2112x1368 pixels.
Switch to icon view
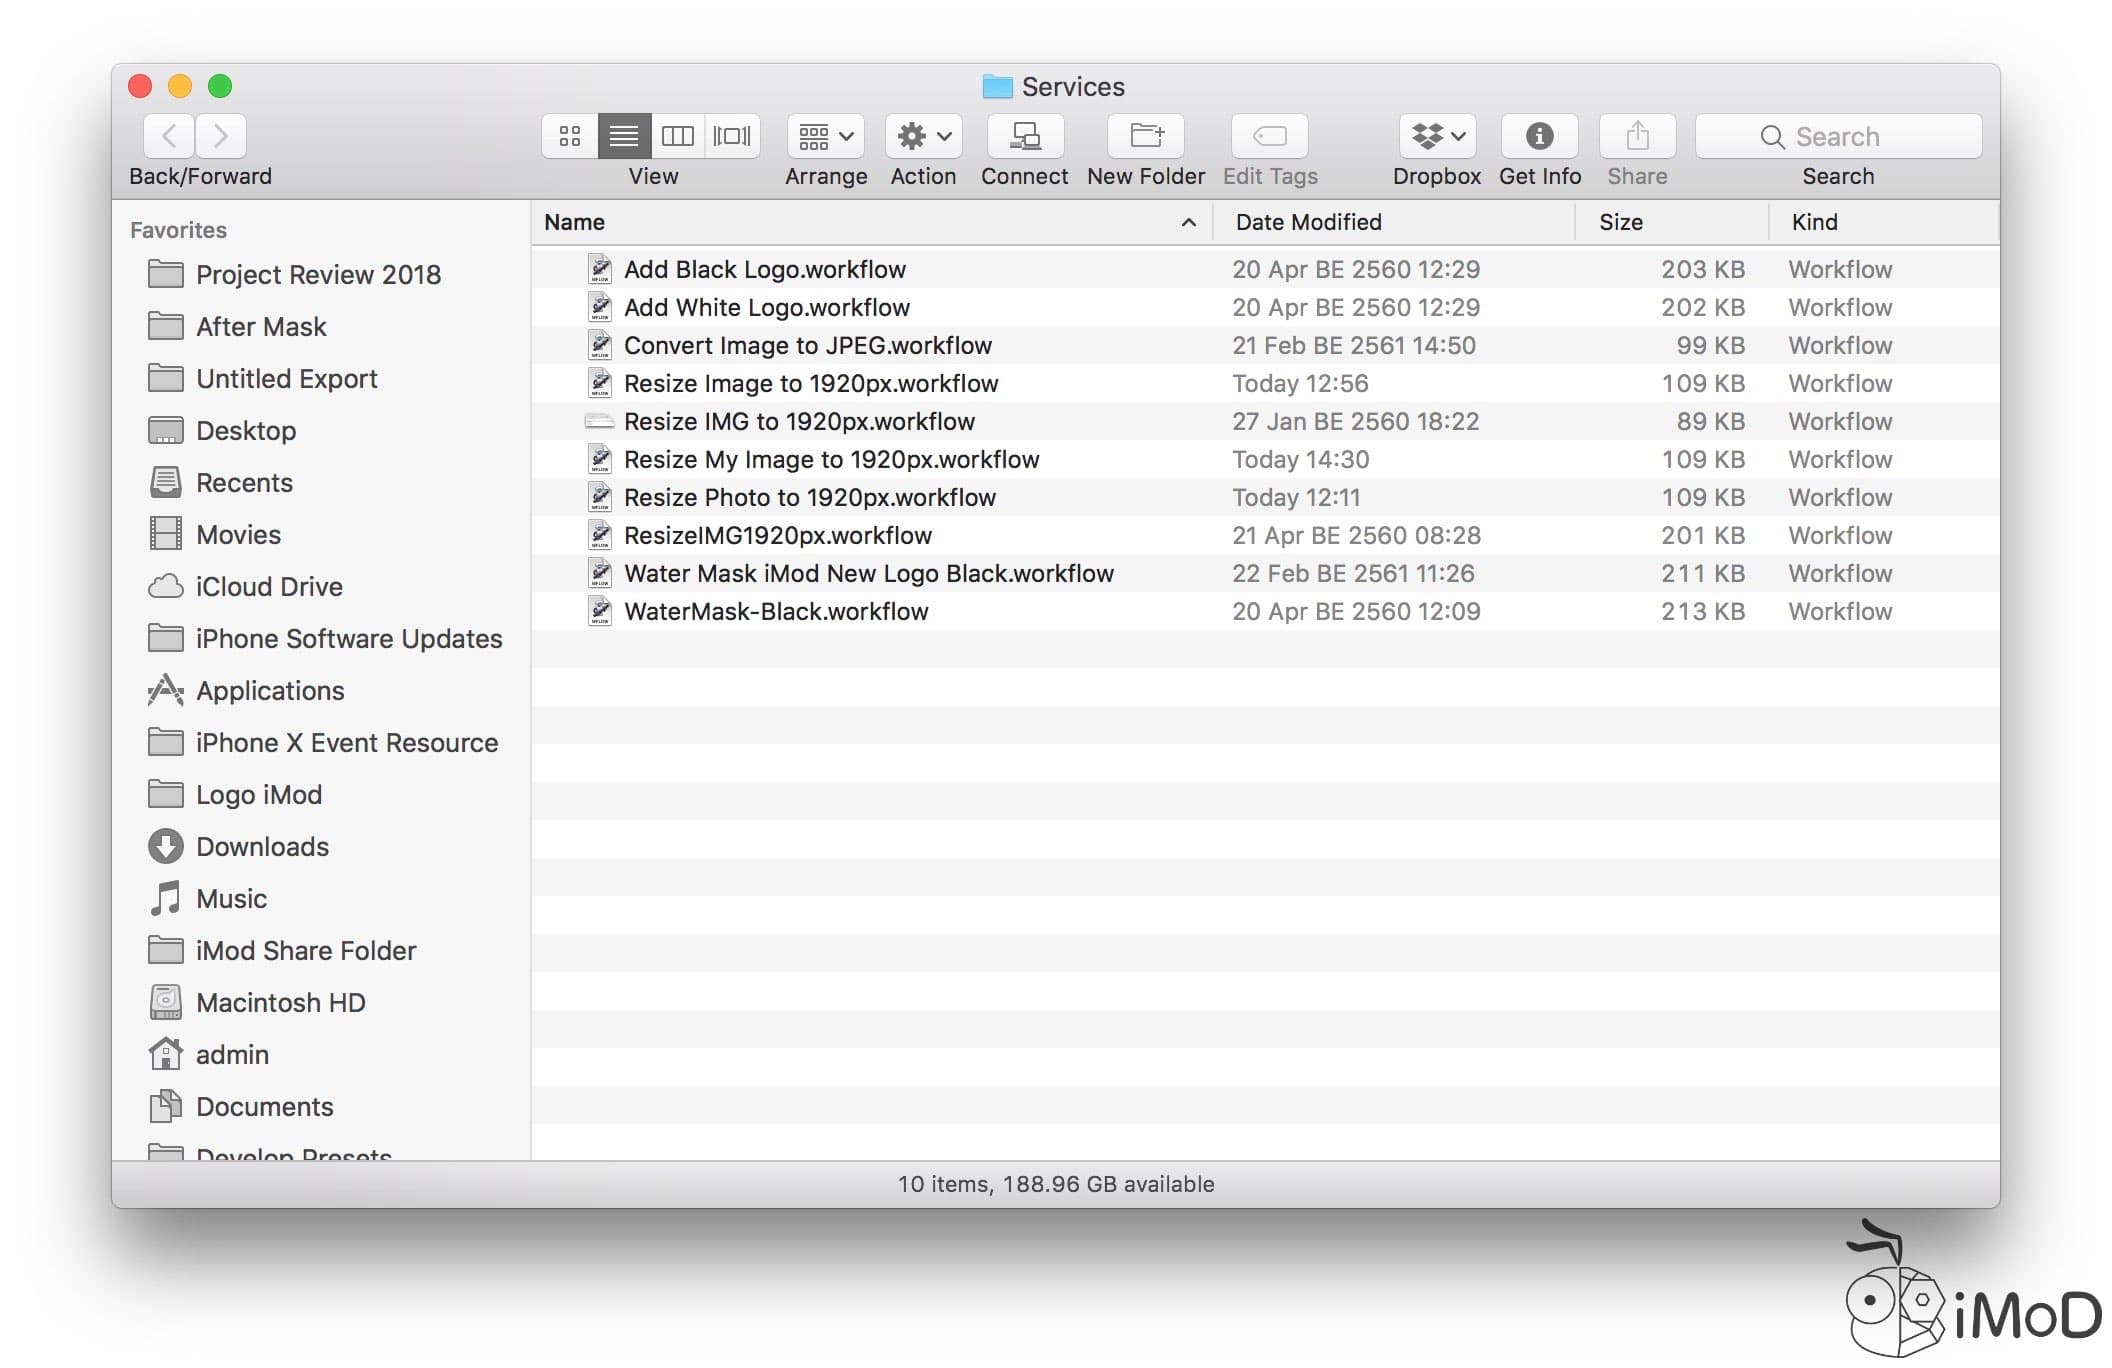pos(569,136)
